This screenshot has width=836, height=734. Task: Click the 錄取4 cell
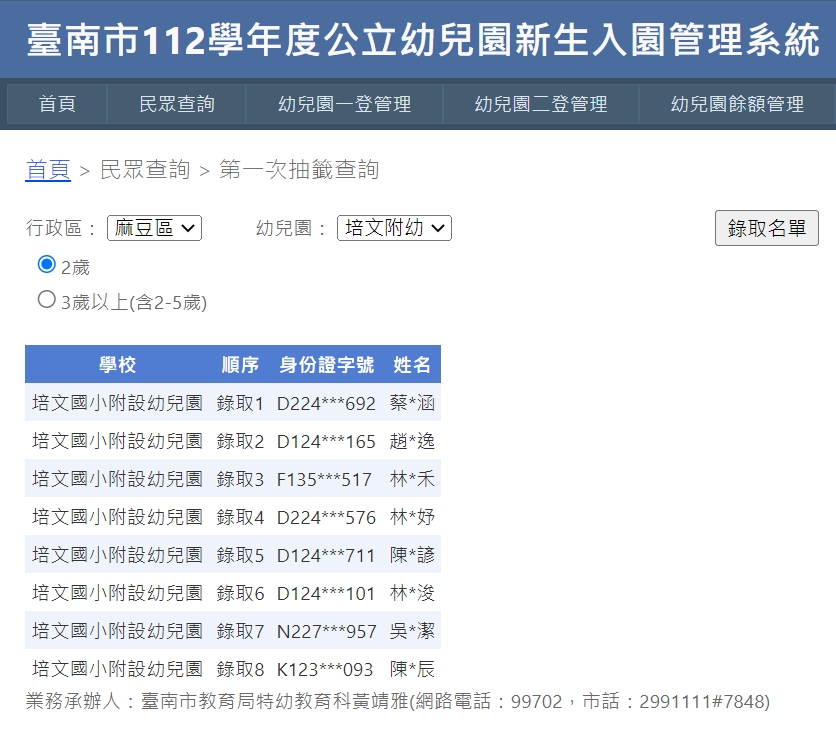coord(240,517)
